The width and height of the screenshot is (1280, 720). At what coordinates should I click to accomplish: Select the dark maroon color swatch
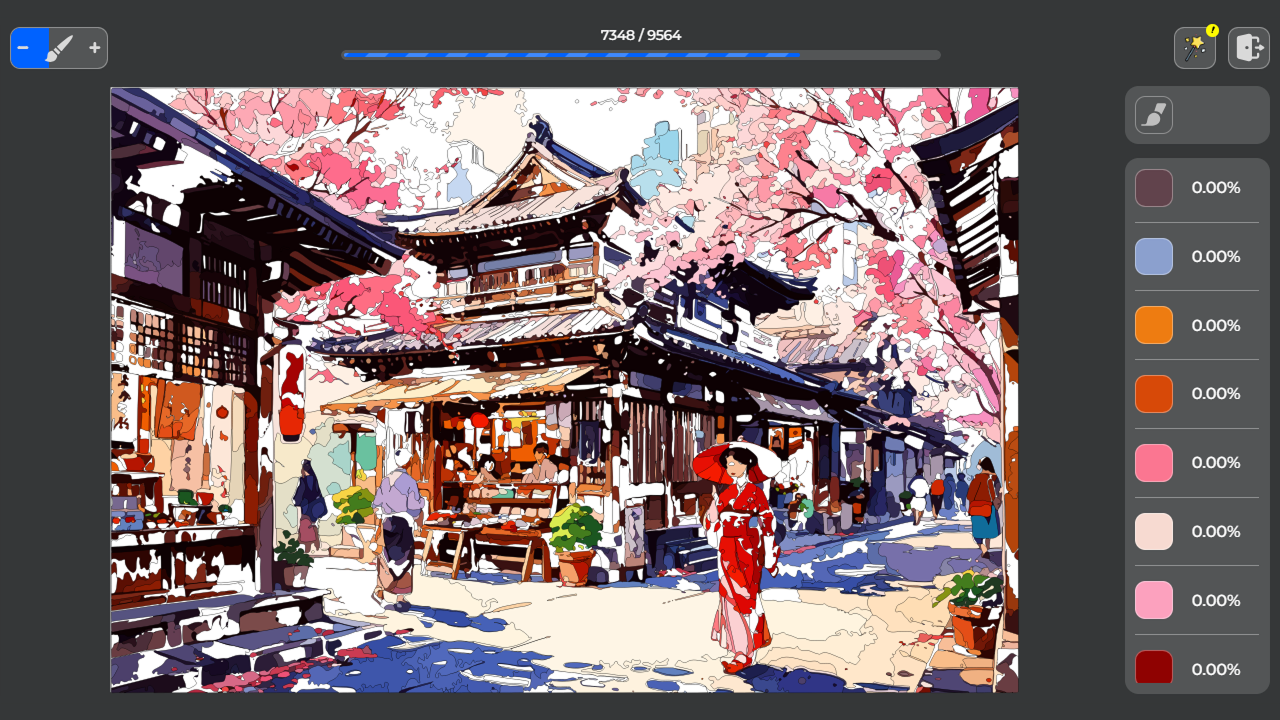1153,187
